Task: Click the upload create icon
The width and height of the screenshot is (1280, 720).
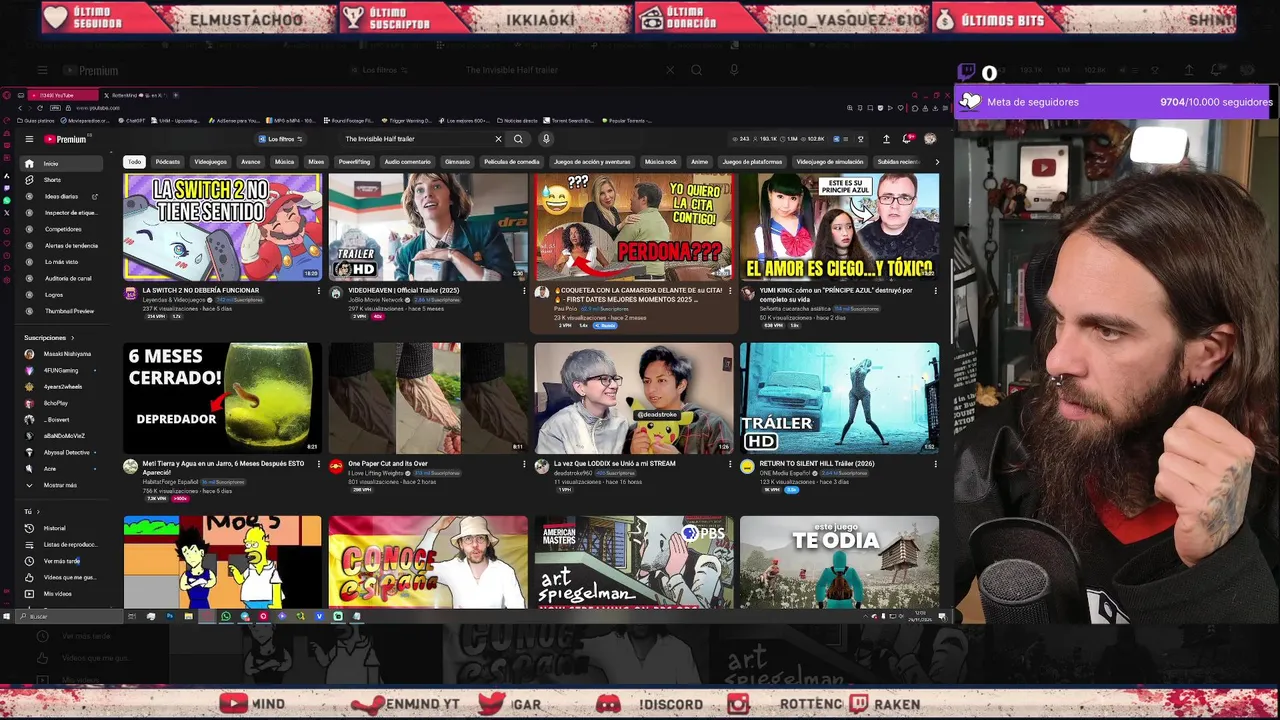Action: pos(886,139)
